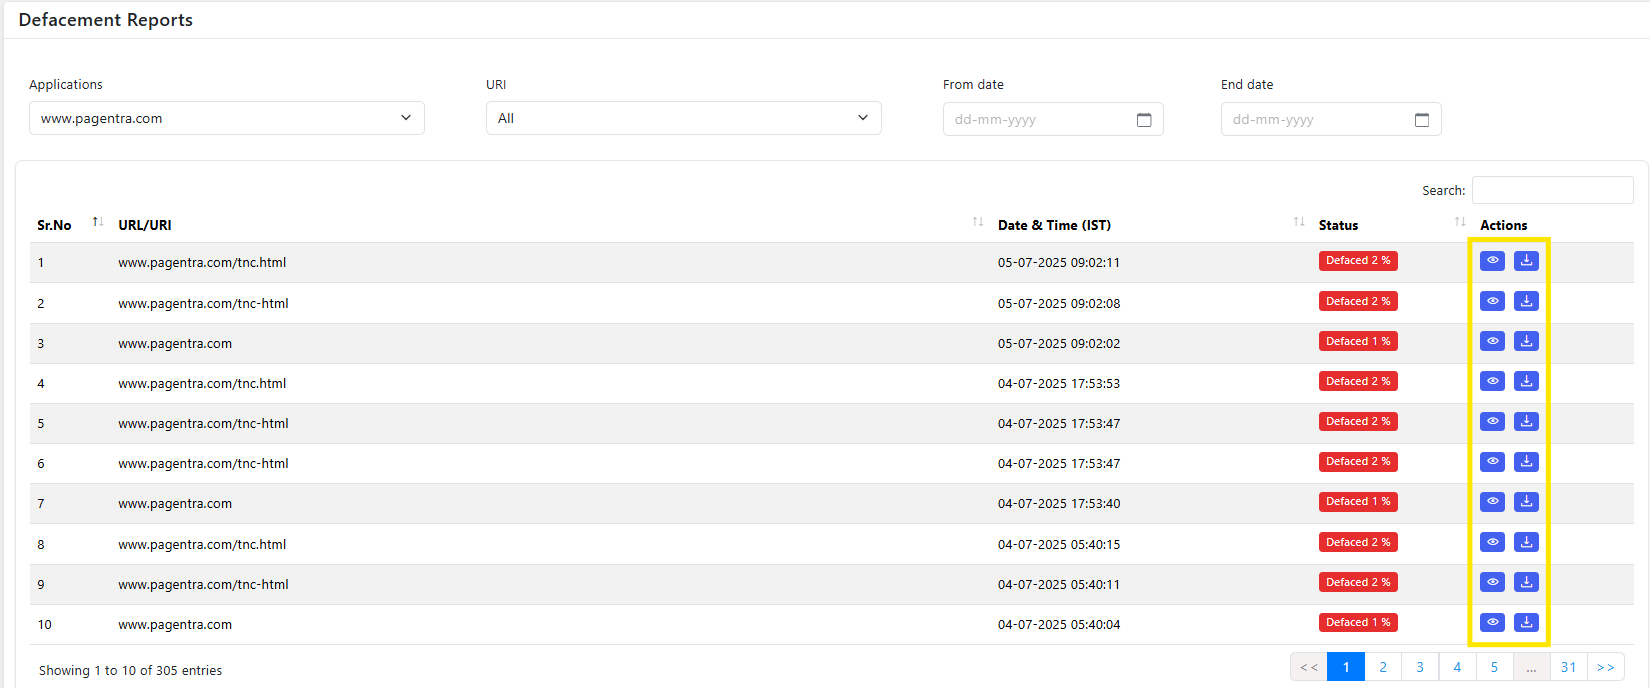Download report for row 6

click(1526, 461)
